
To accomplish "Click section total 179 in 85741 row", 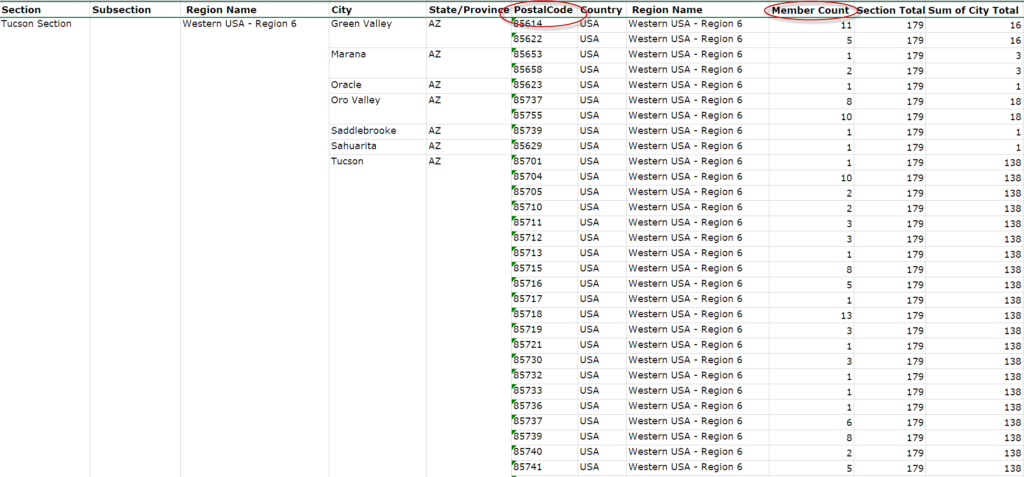I will pos(914,469).
